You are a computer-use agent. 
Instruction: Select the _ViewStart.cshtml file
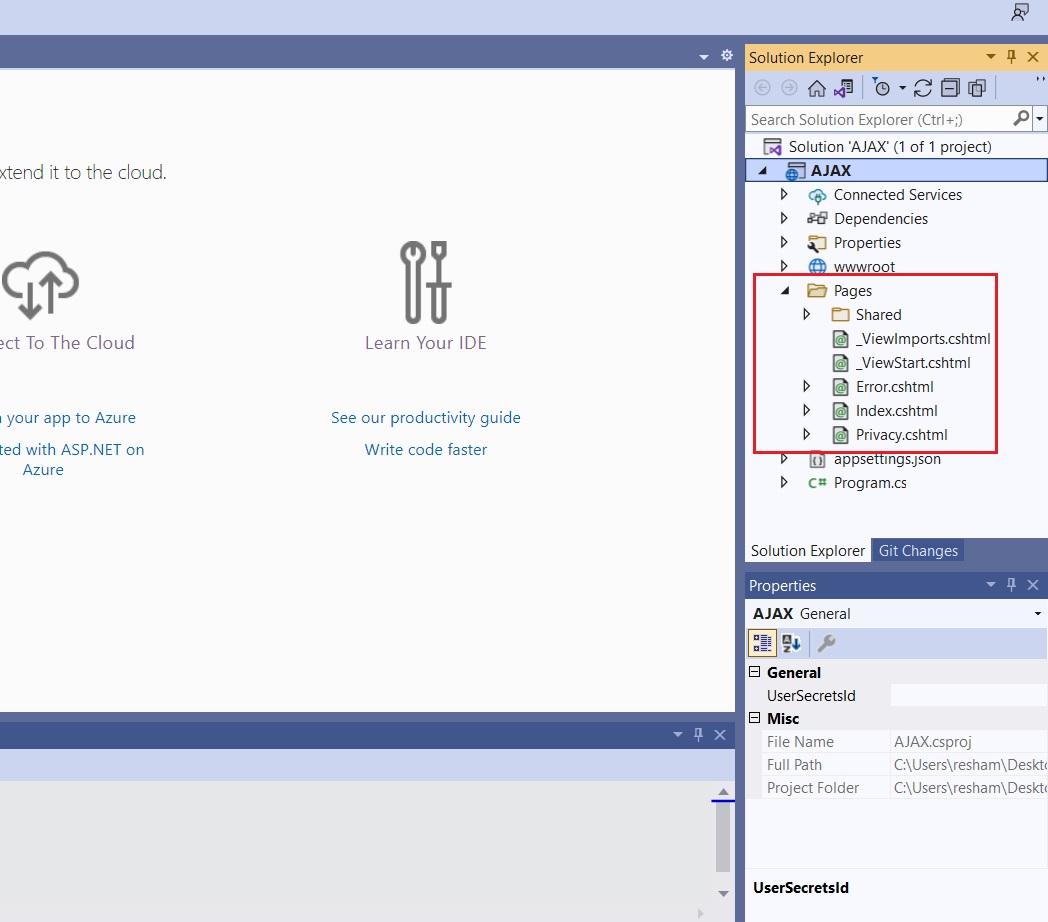coord(913,363)
